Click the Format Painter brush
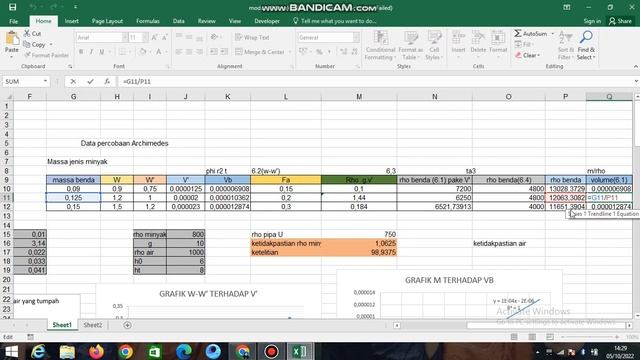This screenshot has width=640, height=360. [46, 55]
